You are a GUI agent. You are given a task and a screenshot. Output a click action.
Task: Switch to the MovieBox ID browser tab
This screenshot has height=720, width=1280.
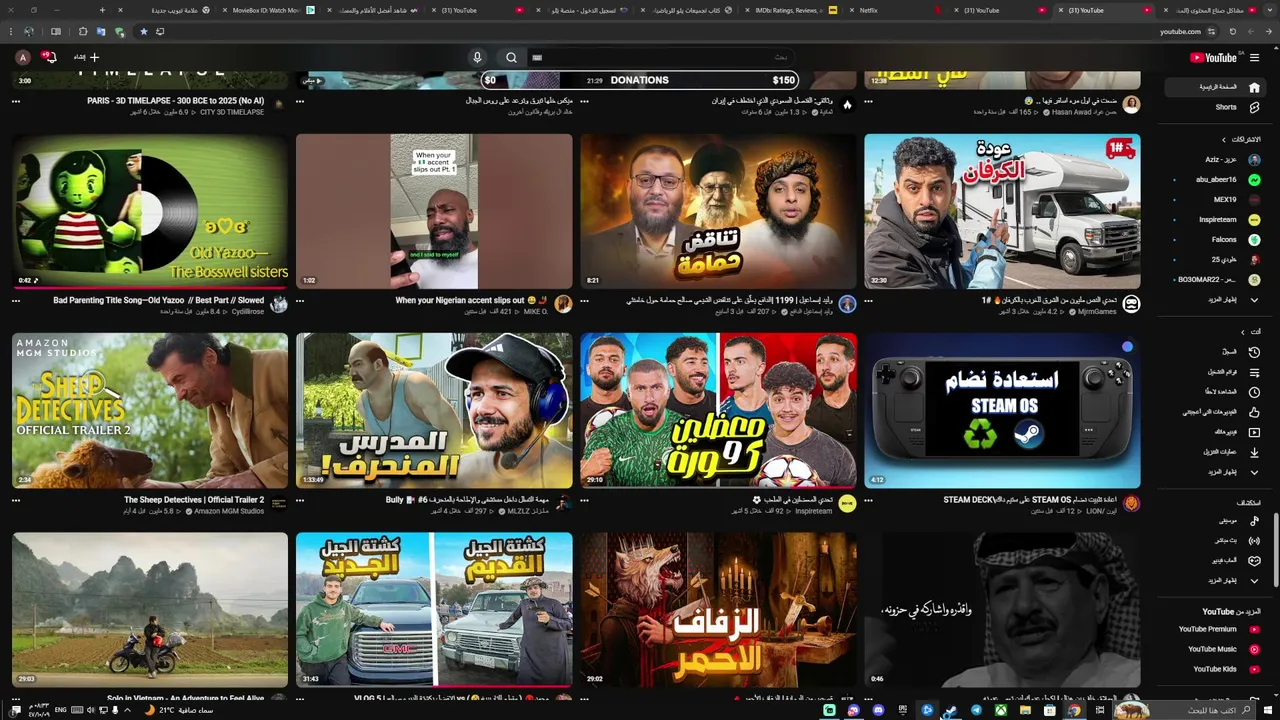(266, 10)
